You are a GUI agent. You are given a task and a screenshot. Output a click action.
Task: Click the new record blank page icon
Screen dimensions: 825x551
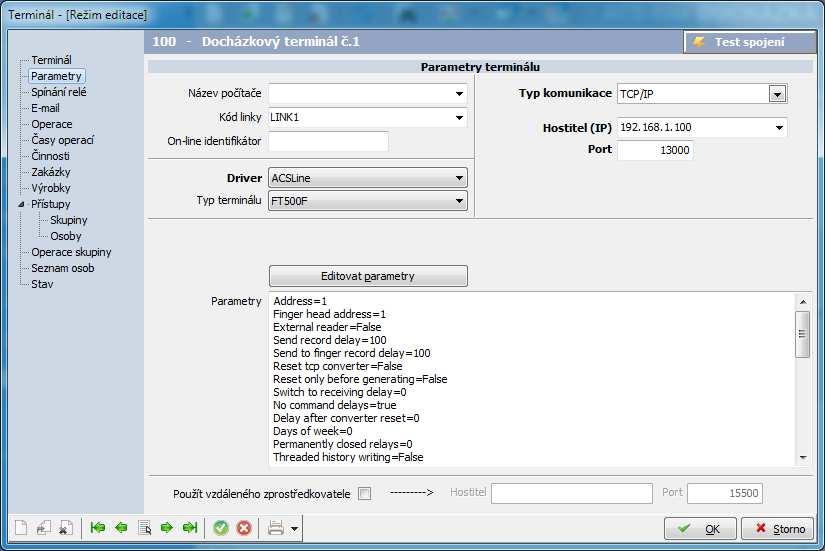pos(21,527)
